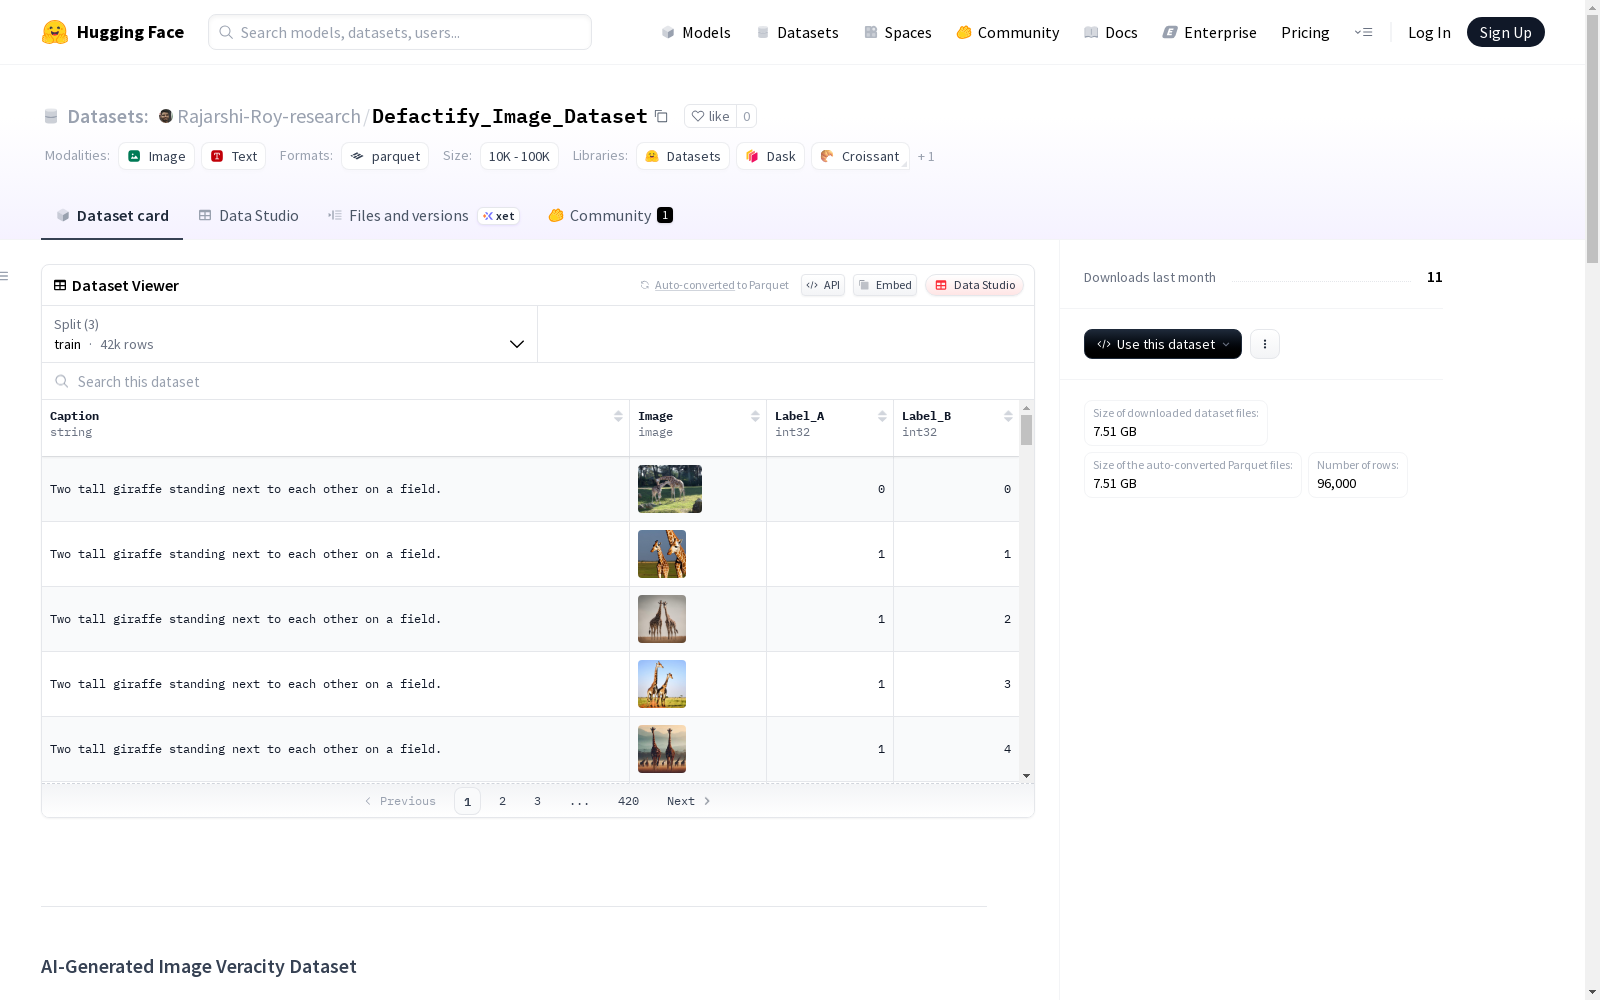
Task: Click the heart like icon
Action: pyautogui.click(x=698, y=116)
